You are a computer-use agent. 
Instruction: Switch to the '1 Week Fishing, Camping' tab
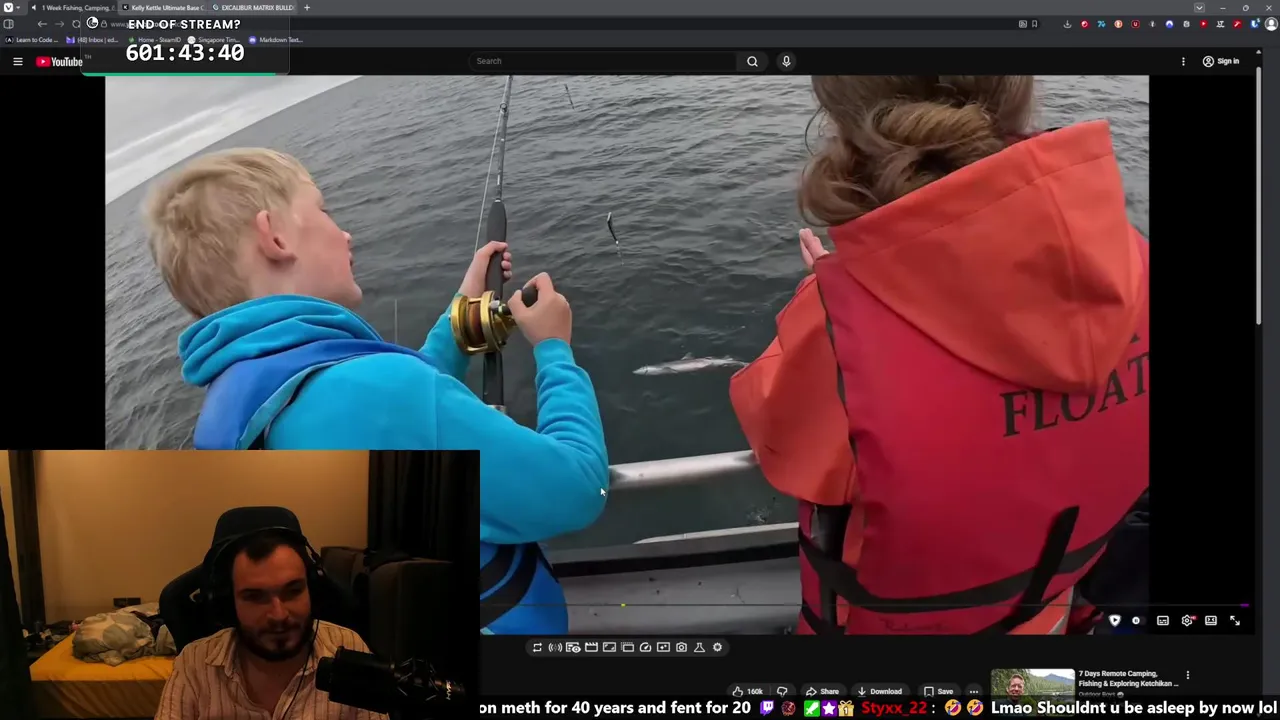point(73,7)
